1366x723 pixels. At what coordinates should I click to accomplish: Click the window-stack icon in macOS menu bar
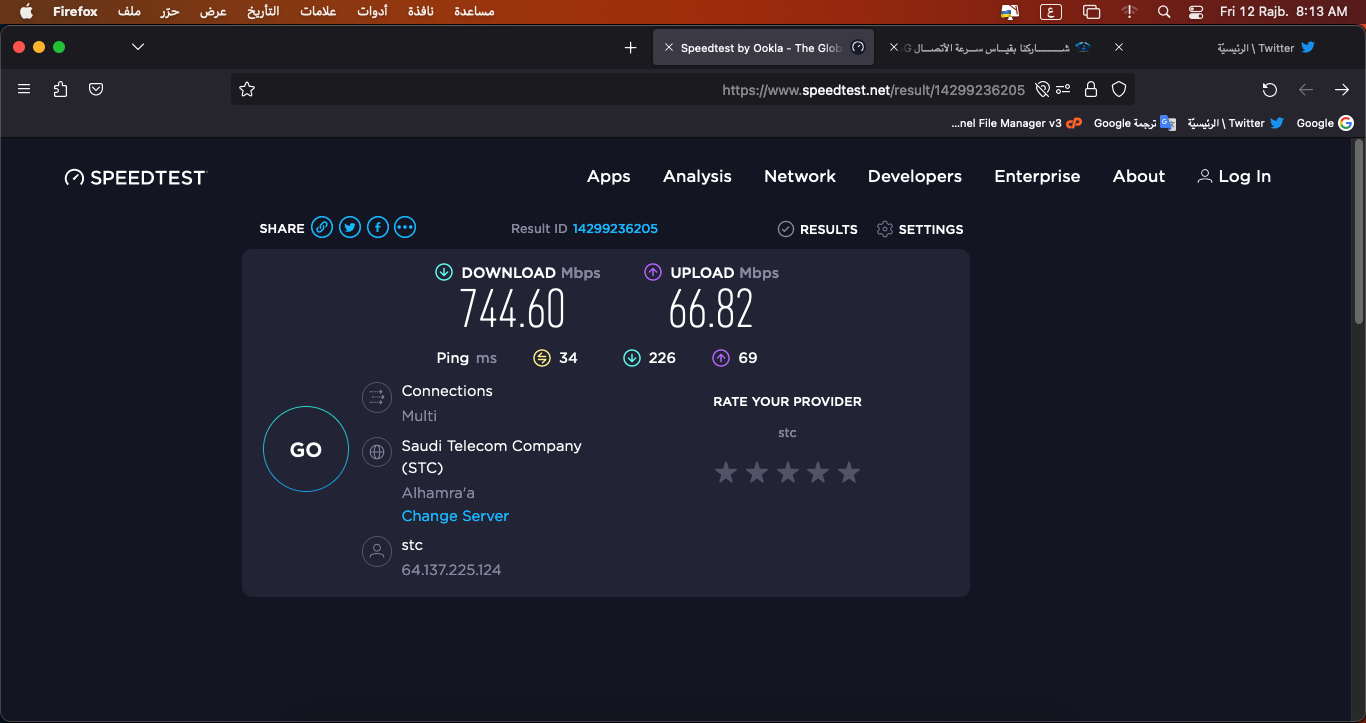(x=1091, y=12)
